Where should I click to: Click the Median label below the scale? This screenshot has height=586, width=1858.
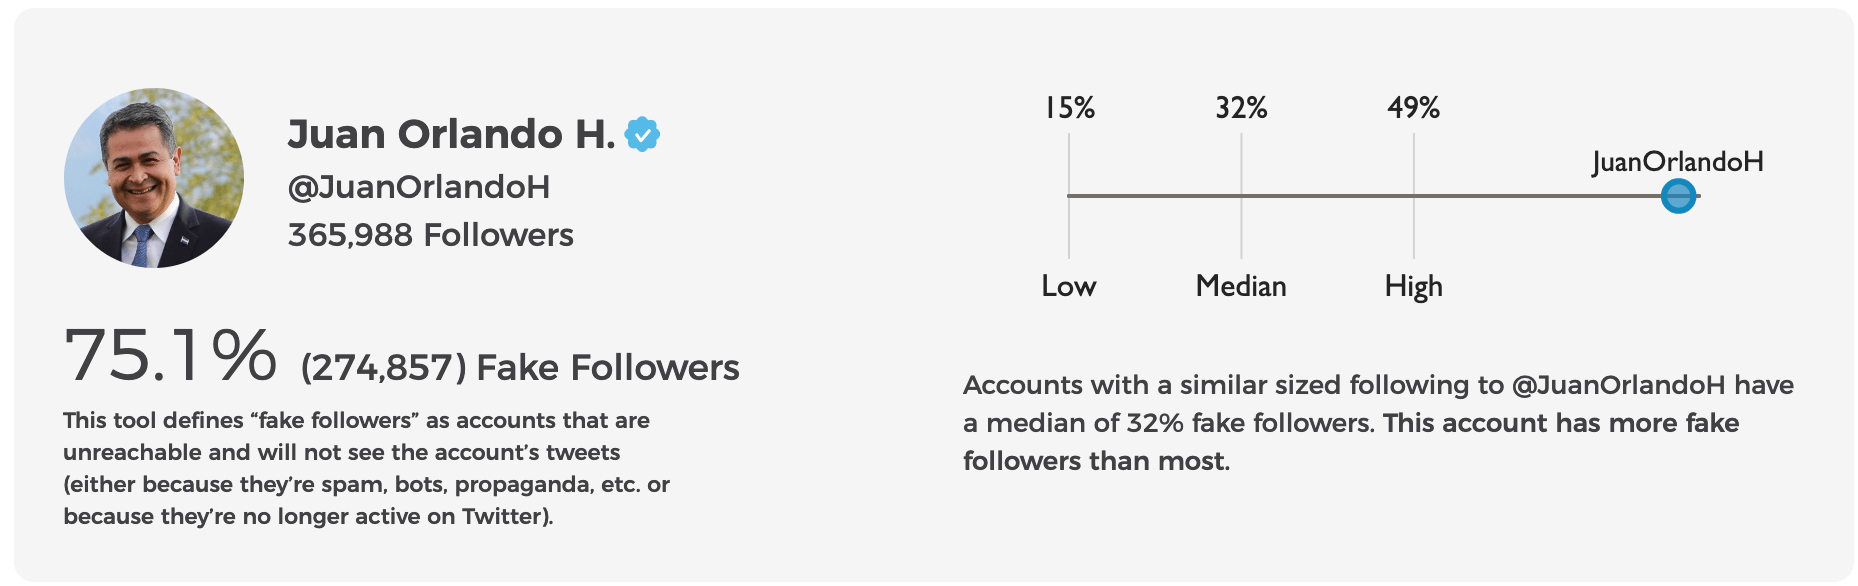1241,287
